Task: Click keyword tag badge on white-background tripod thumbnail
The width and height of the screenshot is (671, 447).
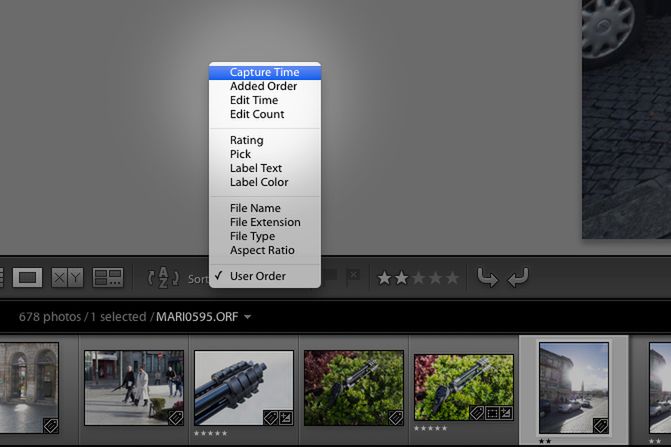Action: [270, 417]
